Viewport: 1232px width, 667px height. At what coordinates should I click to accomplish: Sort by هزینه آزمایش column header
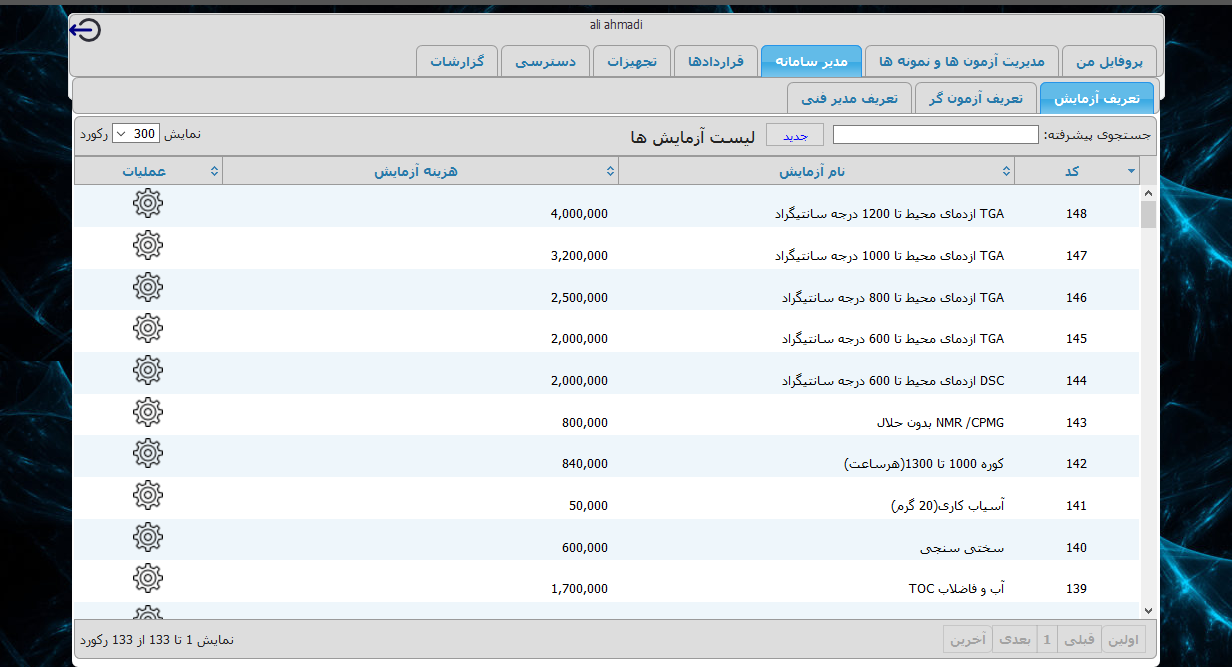(x=416, y=172)
